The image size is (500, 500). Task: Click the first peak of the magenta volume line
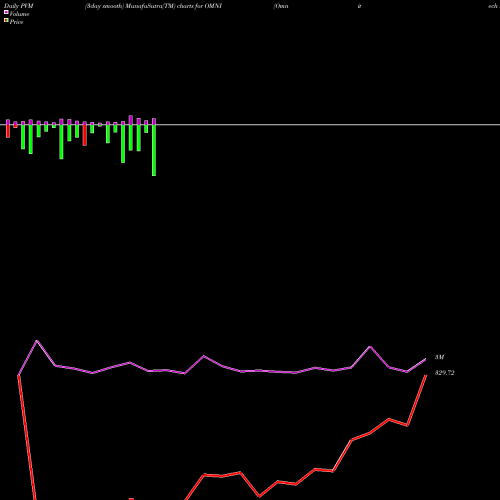[x=37, y=341]
